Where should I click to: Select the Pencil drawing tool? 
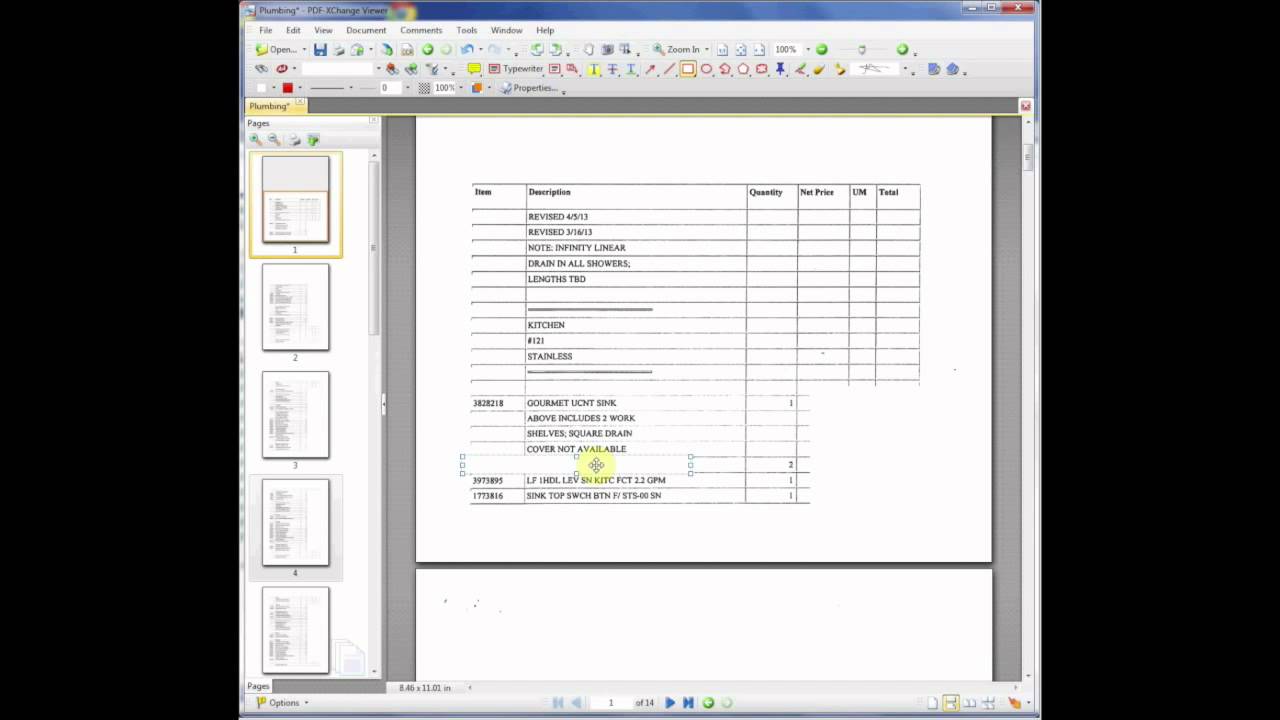(800, 69)
